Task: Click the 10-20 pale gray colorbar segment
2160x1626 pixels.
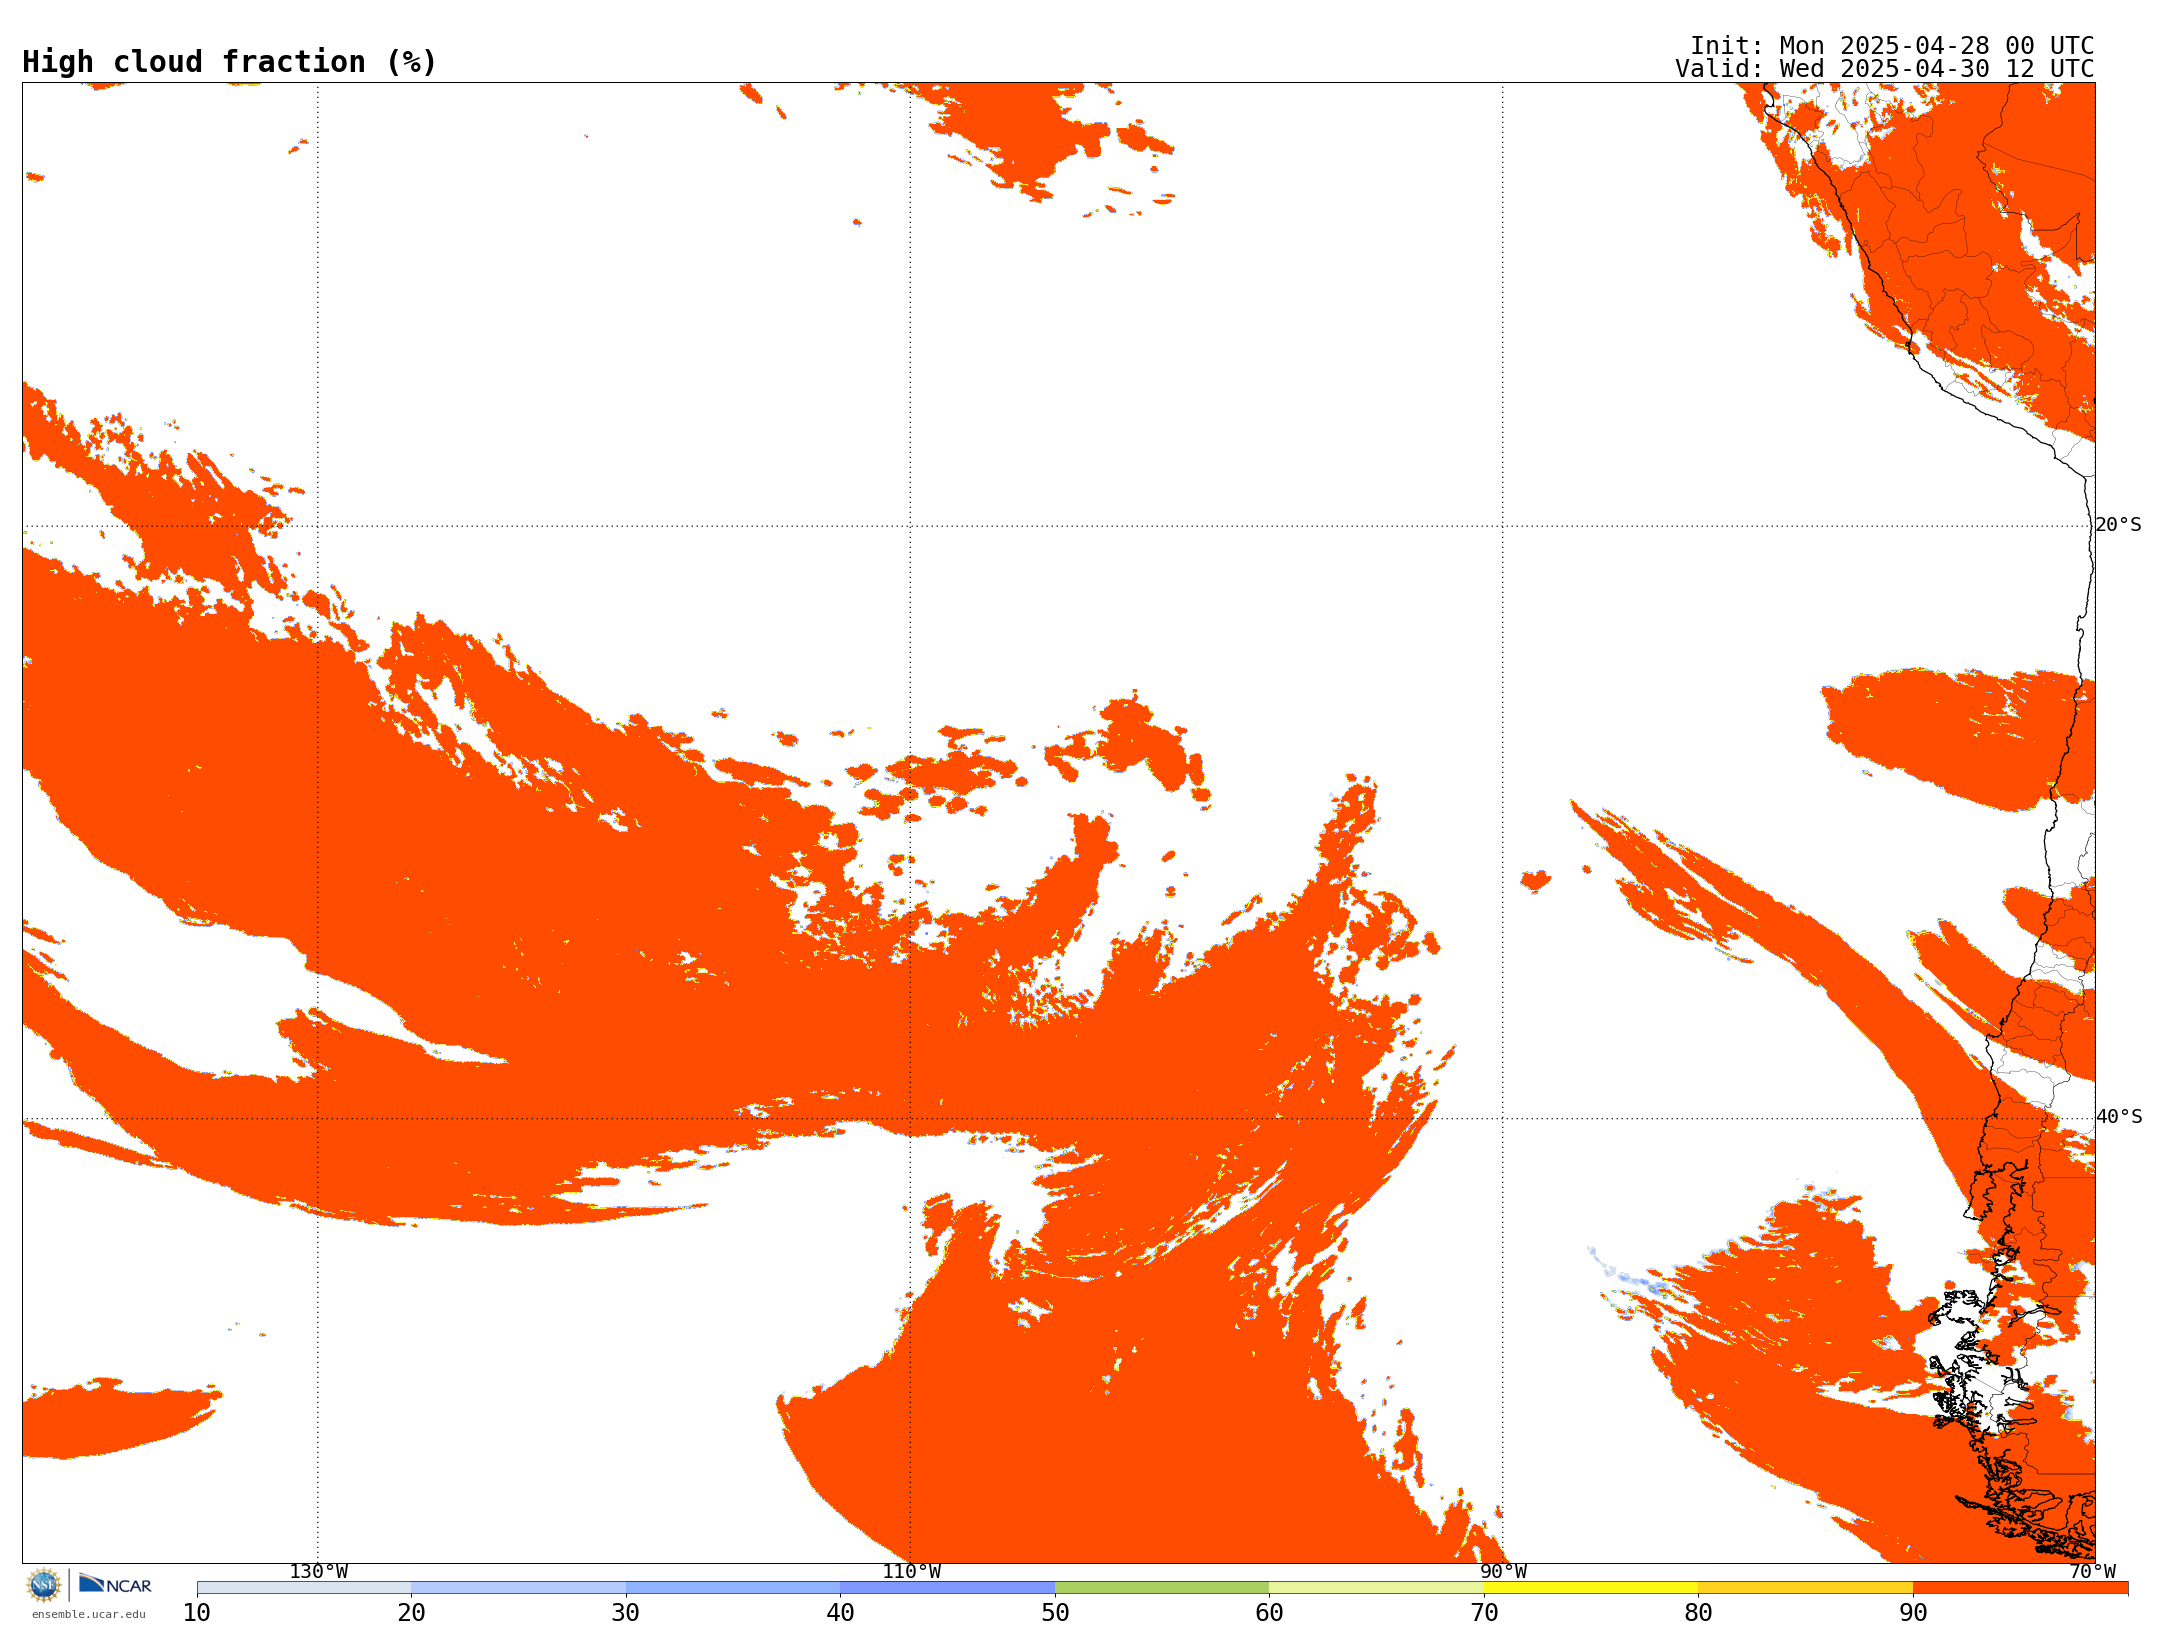Action: [304, 1588]
